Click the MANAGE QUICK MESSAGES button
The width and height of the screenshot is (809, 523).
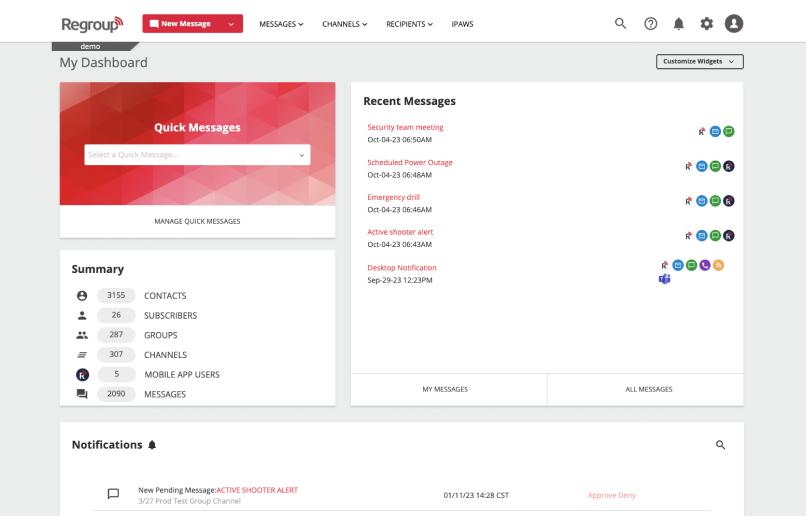tap(197, 221)
